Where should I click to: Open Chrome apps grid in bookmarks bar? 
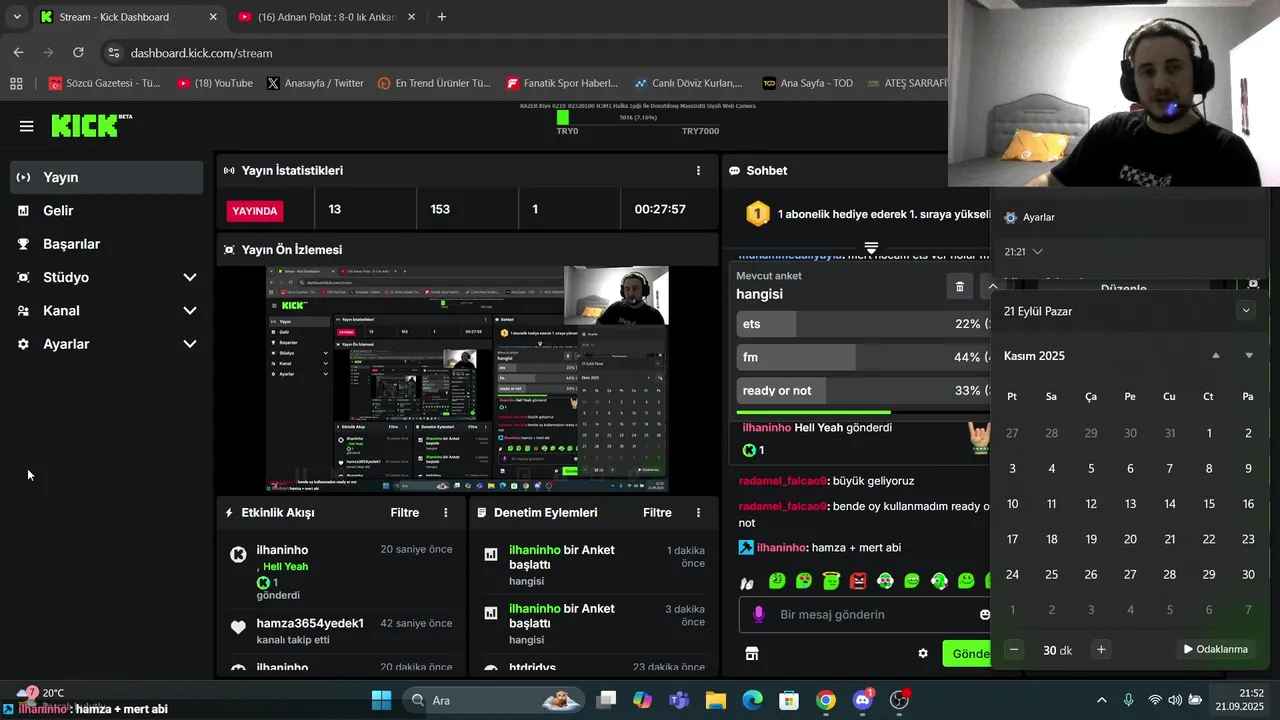tap(16, 83)
